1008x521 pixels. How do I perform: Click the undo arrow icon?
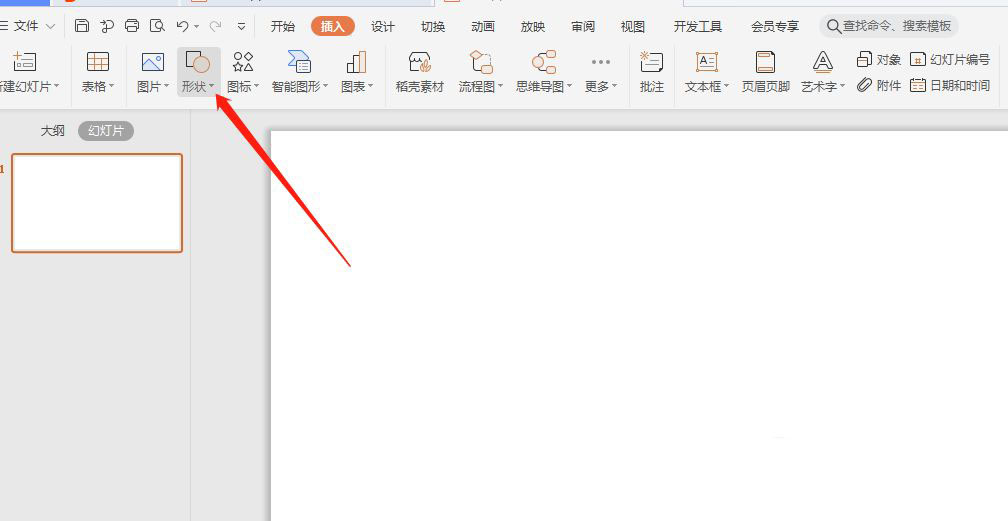(183, 26)
